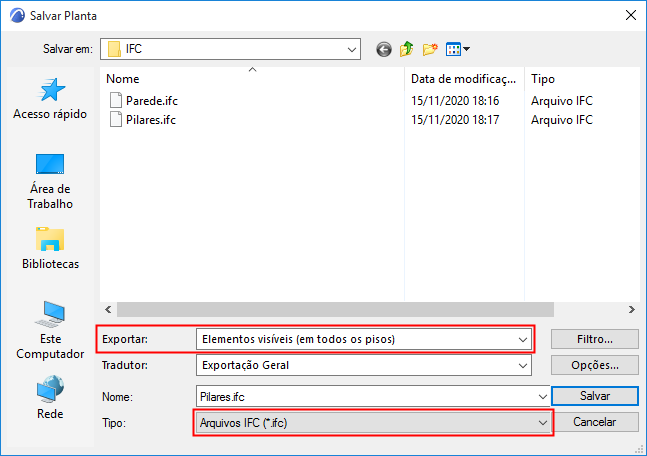Create a new folder
Image resolution: width=647 pixels, height=456 pixels.
(431, 48)
